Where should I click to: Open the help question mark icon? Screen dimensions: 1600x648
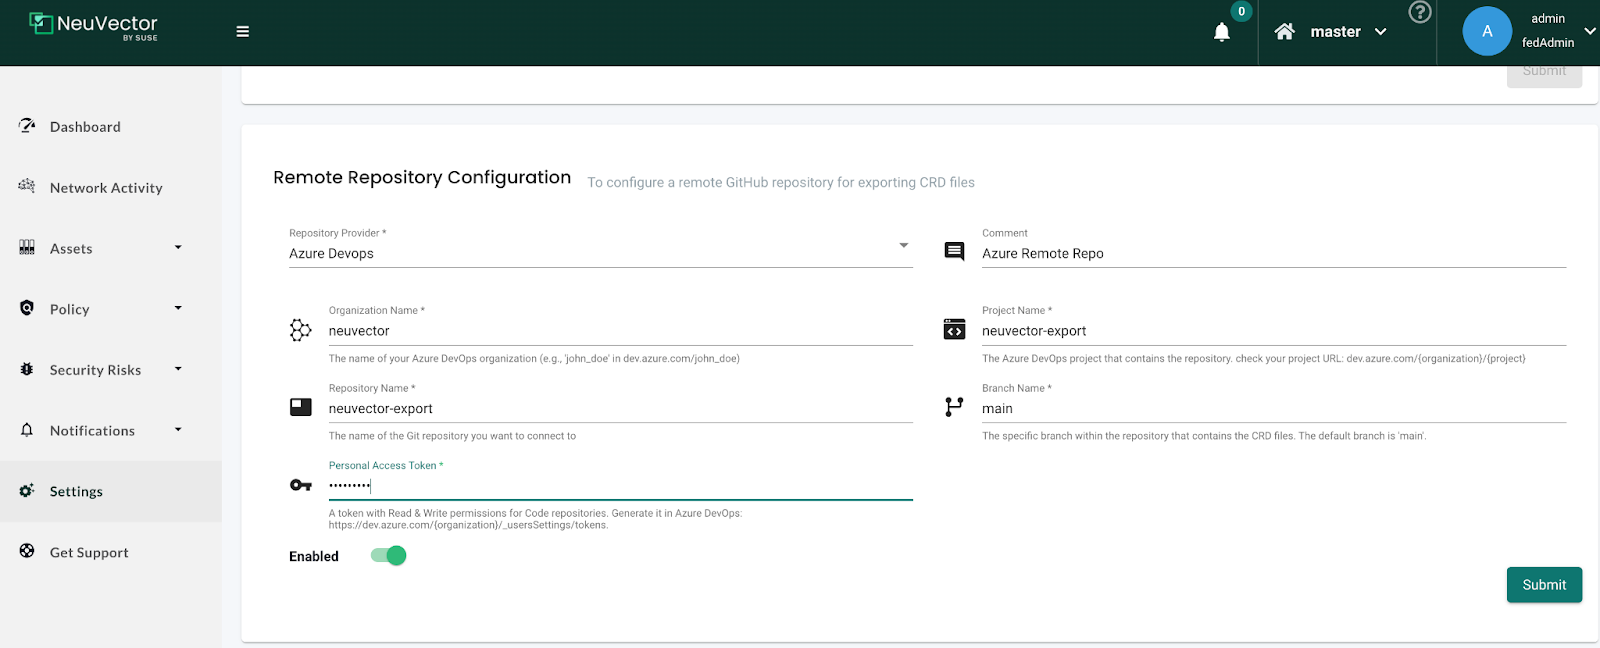(1420, 12)
